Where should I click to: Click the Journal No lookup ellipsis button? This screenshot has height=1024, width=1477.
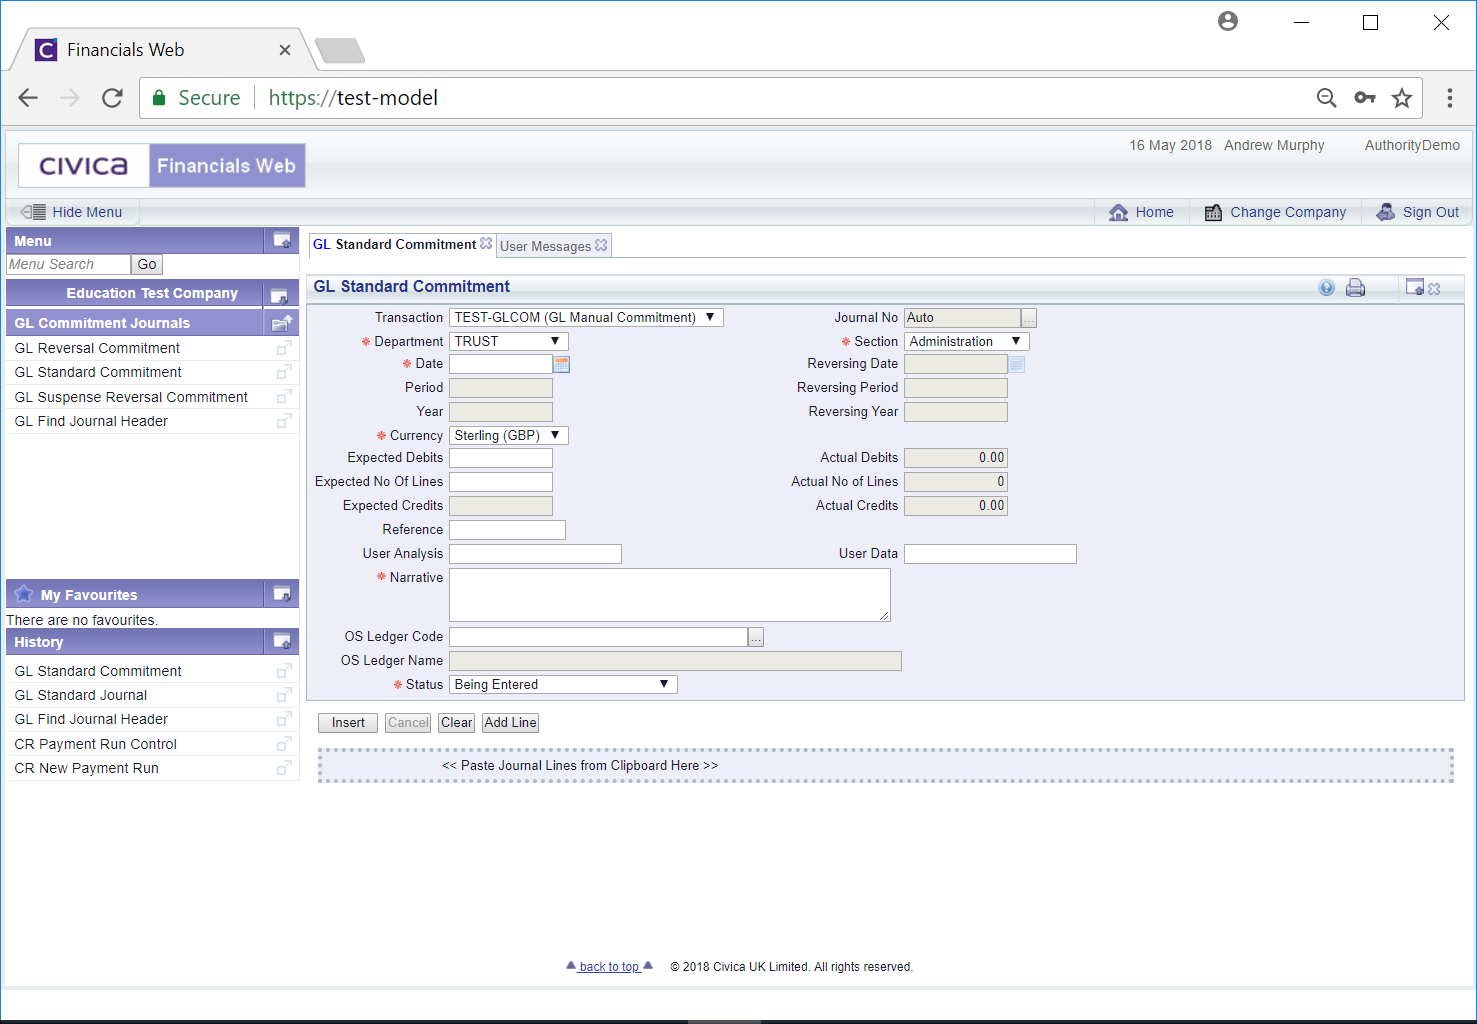pos(1029,318)
